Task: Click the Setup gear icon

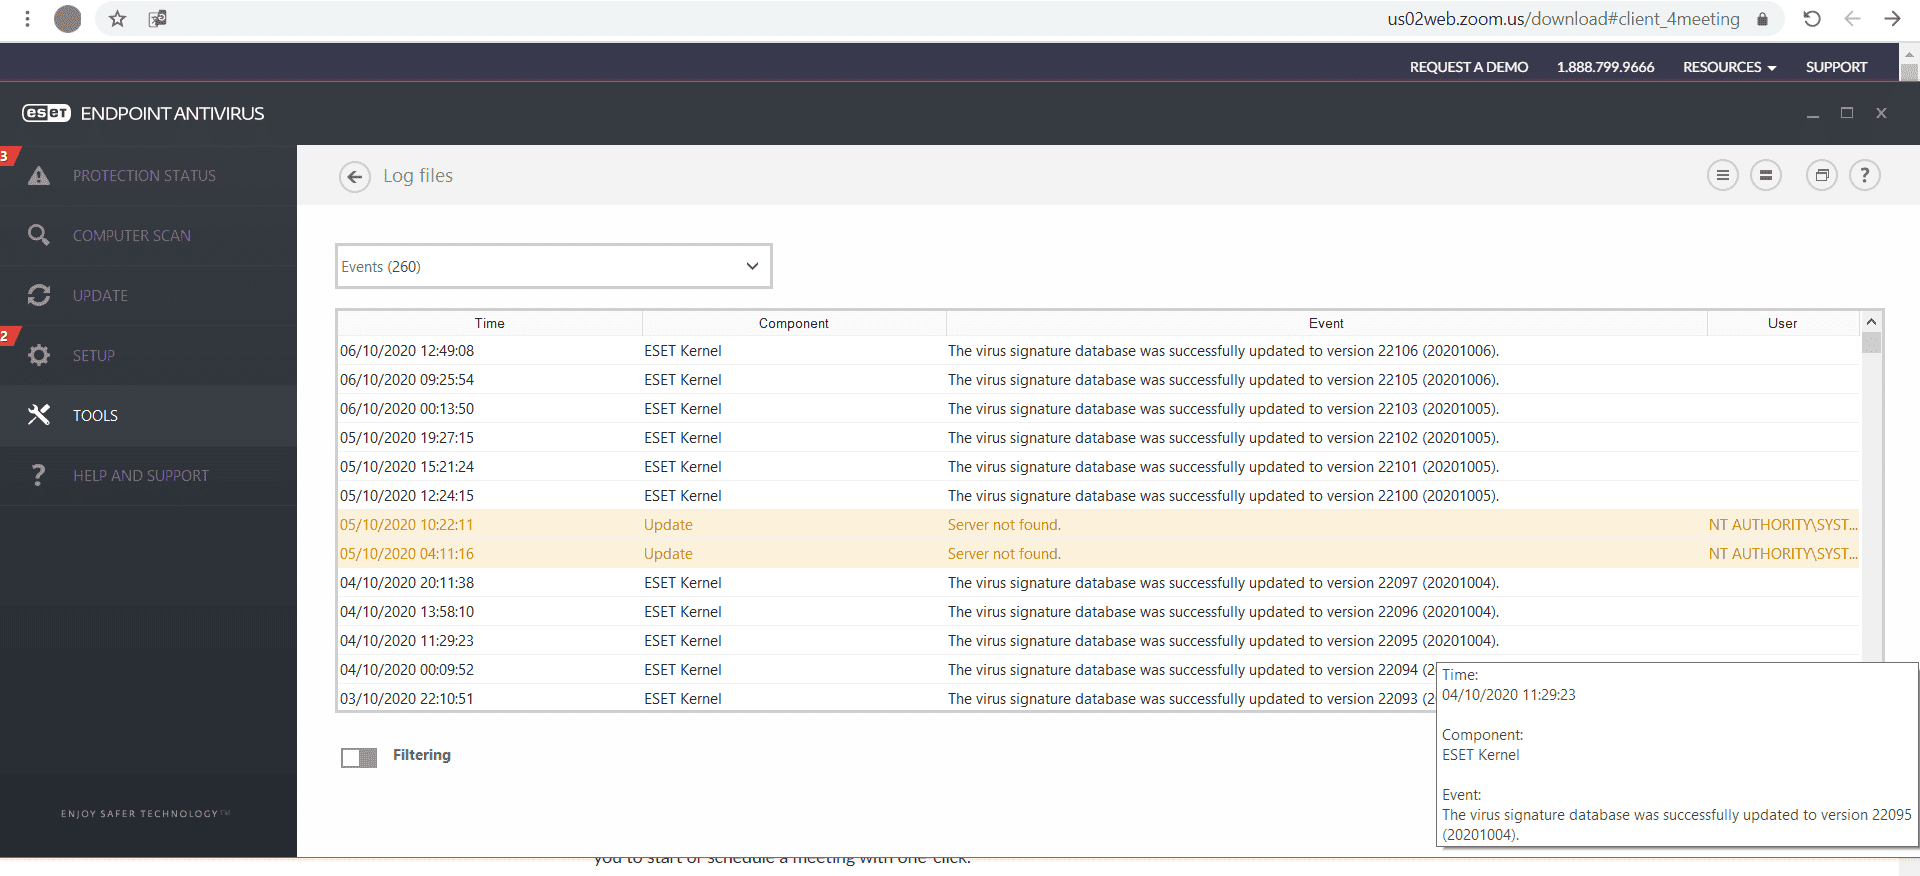Action: click(x=39, y=355)
